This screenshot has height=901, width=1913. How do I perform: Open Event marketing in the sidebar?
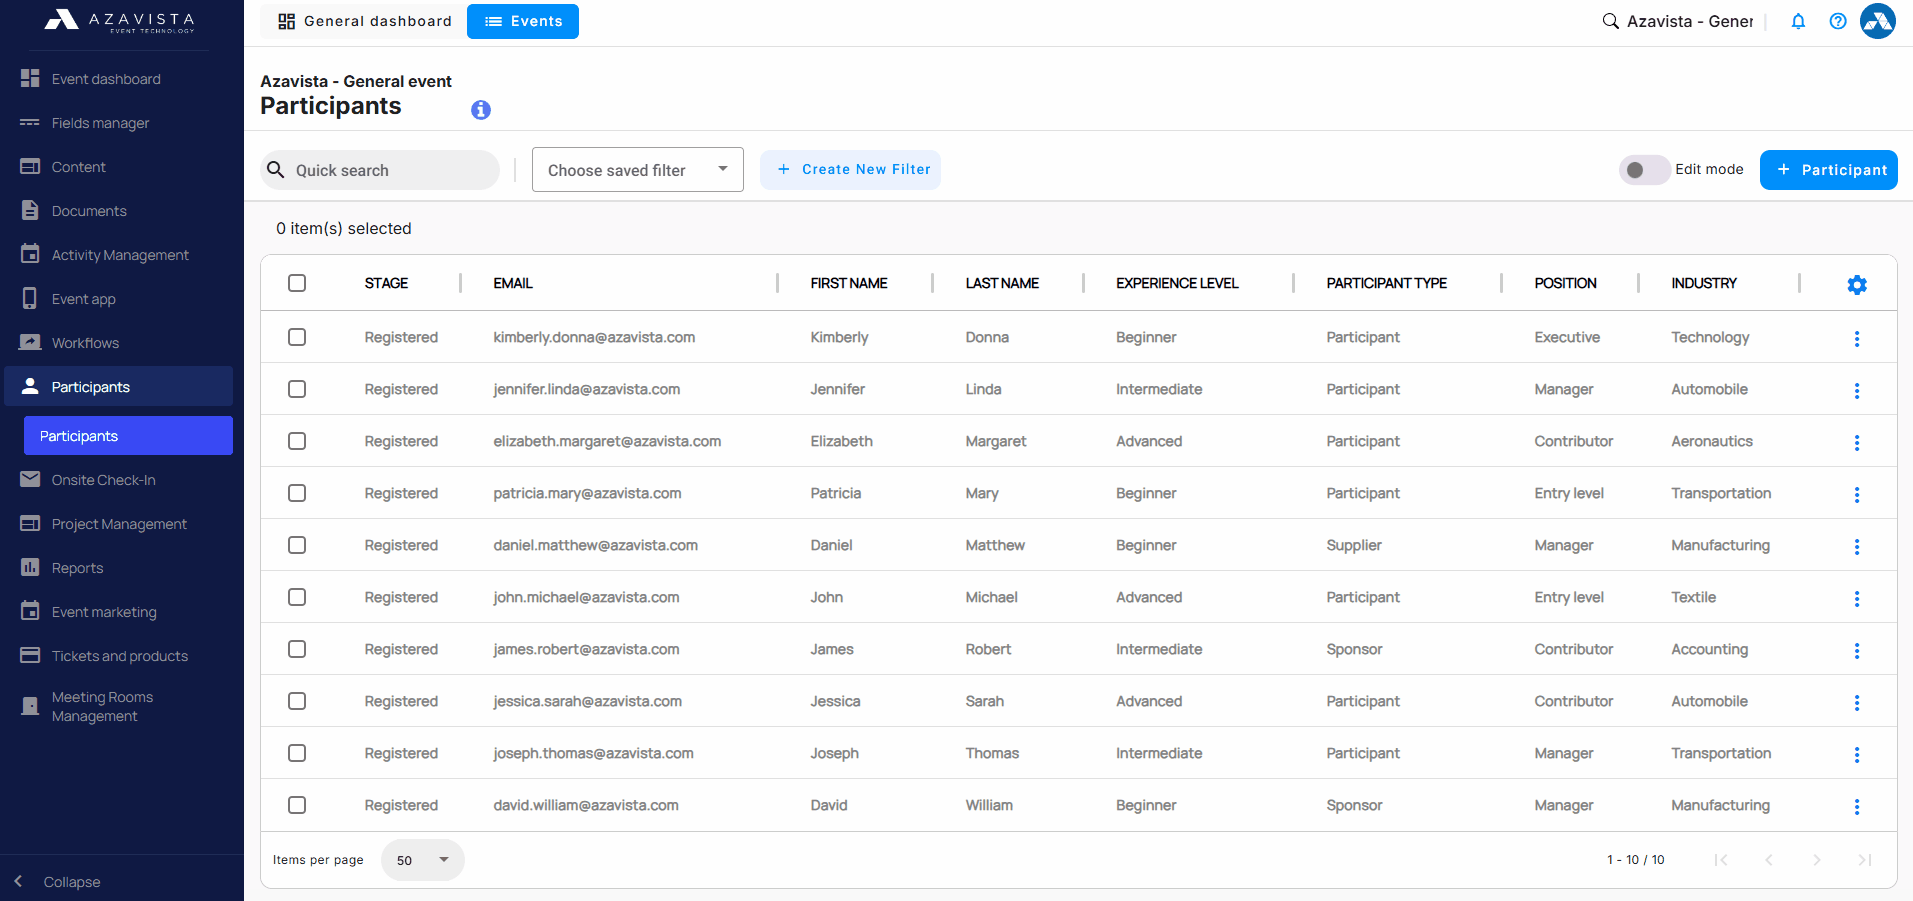coord(119,611)
